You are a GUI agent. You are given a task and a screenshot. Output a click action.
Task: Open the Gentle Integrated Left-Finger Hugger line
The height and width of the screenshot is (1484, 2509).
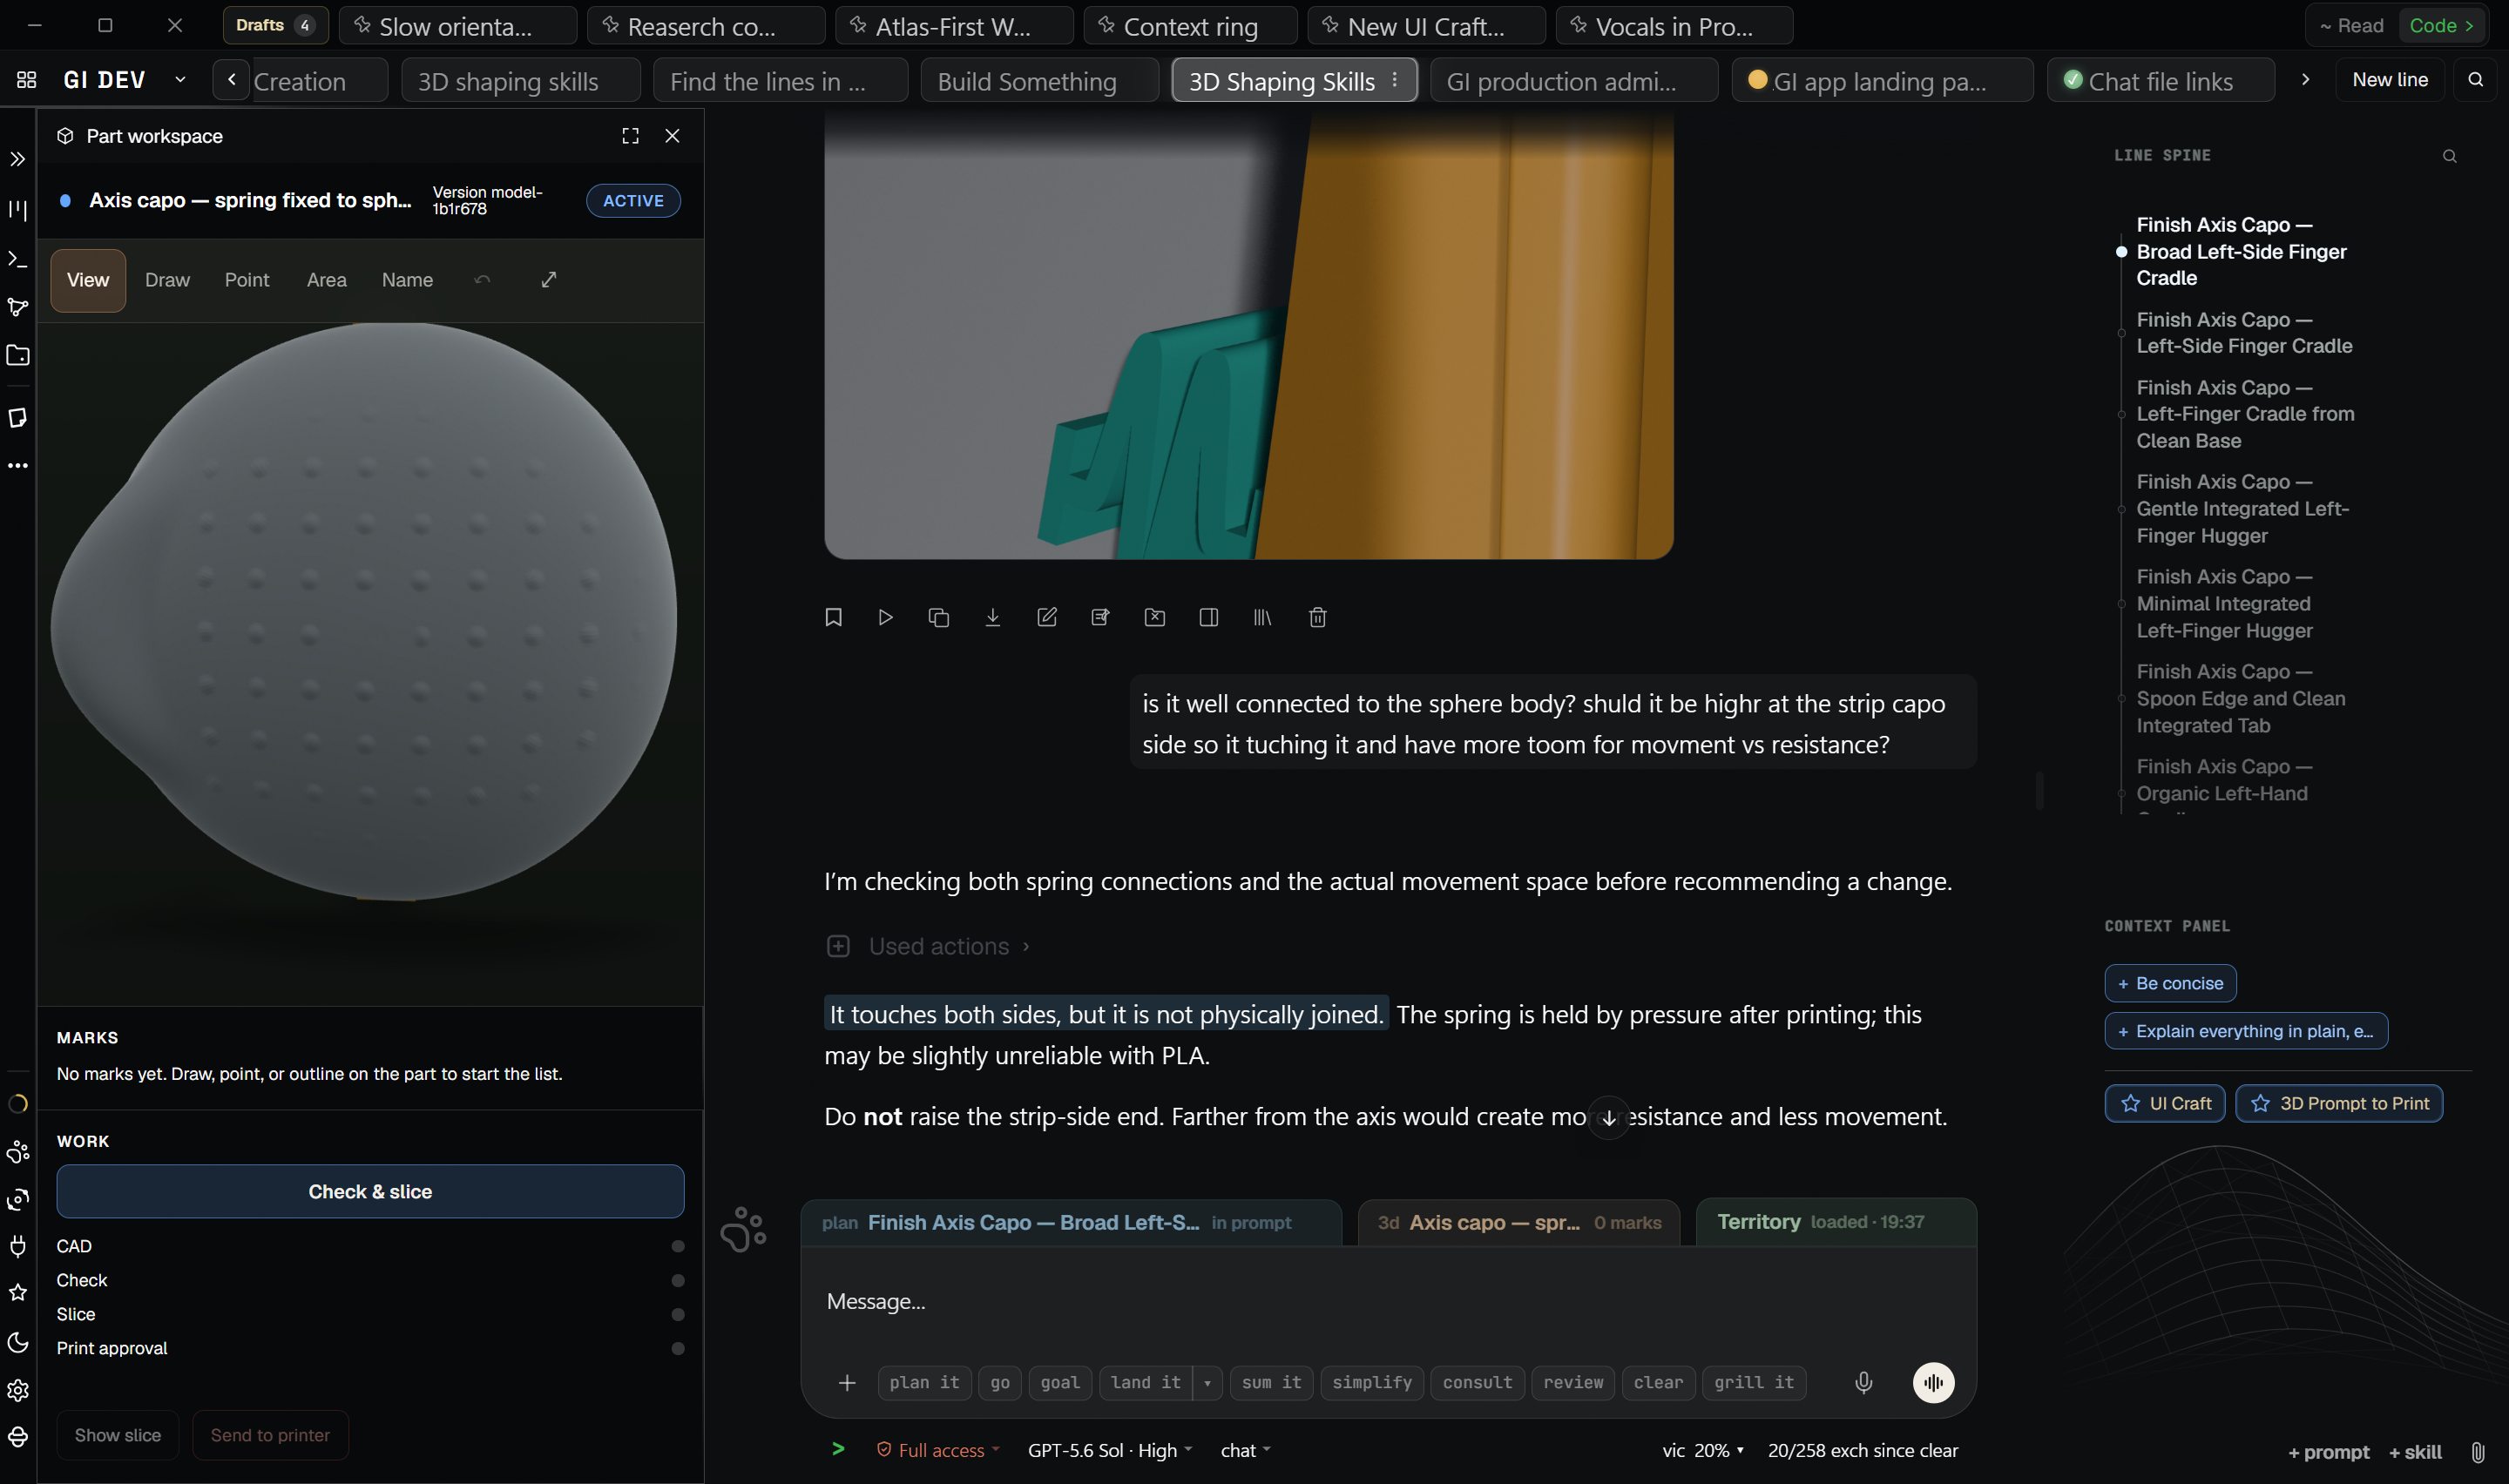(x=2242, y=509)
